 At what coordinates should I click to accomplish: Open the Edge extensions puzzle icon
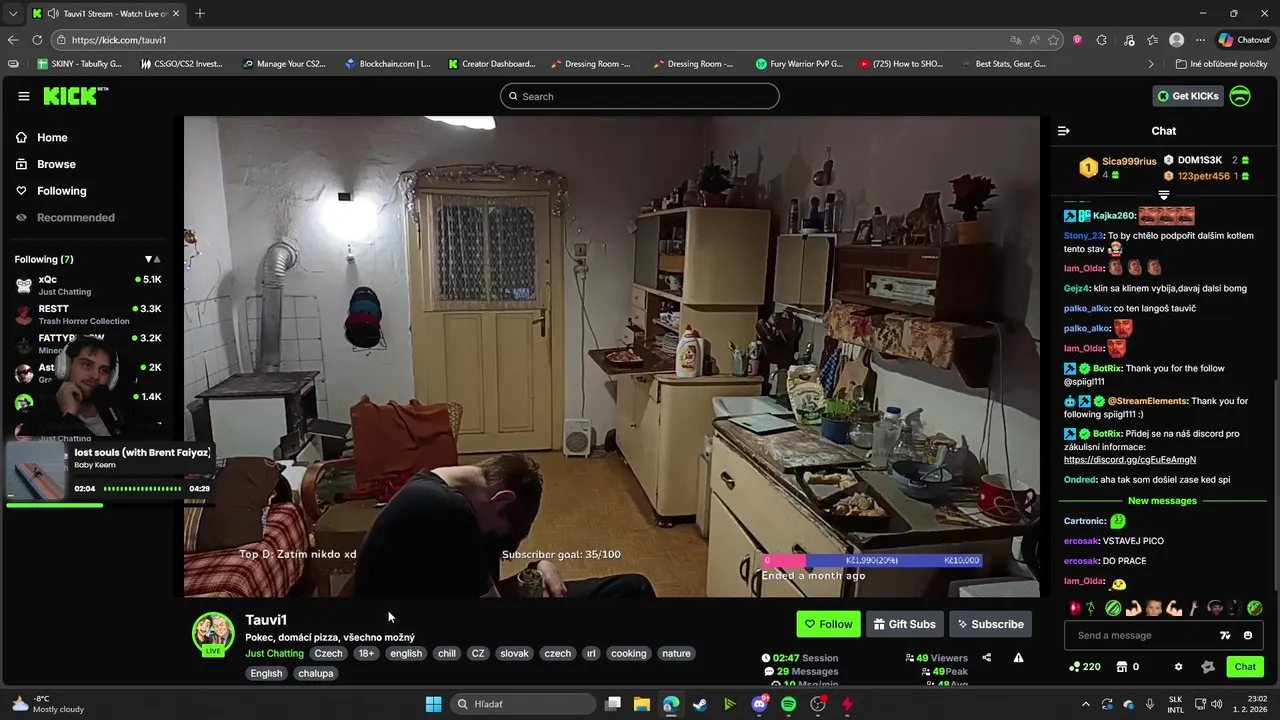coord(1102,40)
